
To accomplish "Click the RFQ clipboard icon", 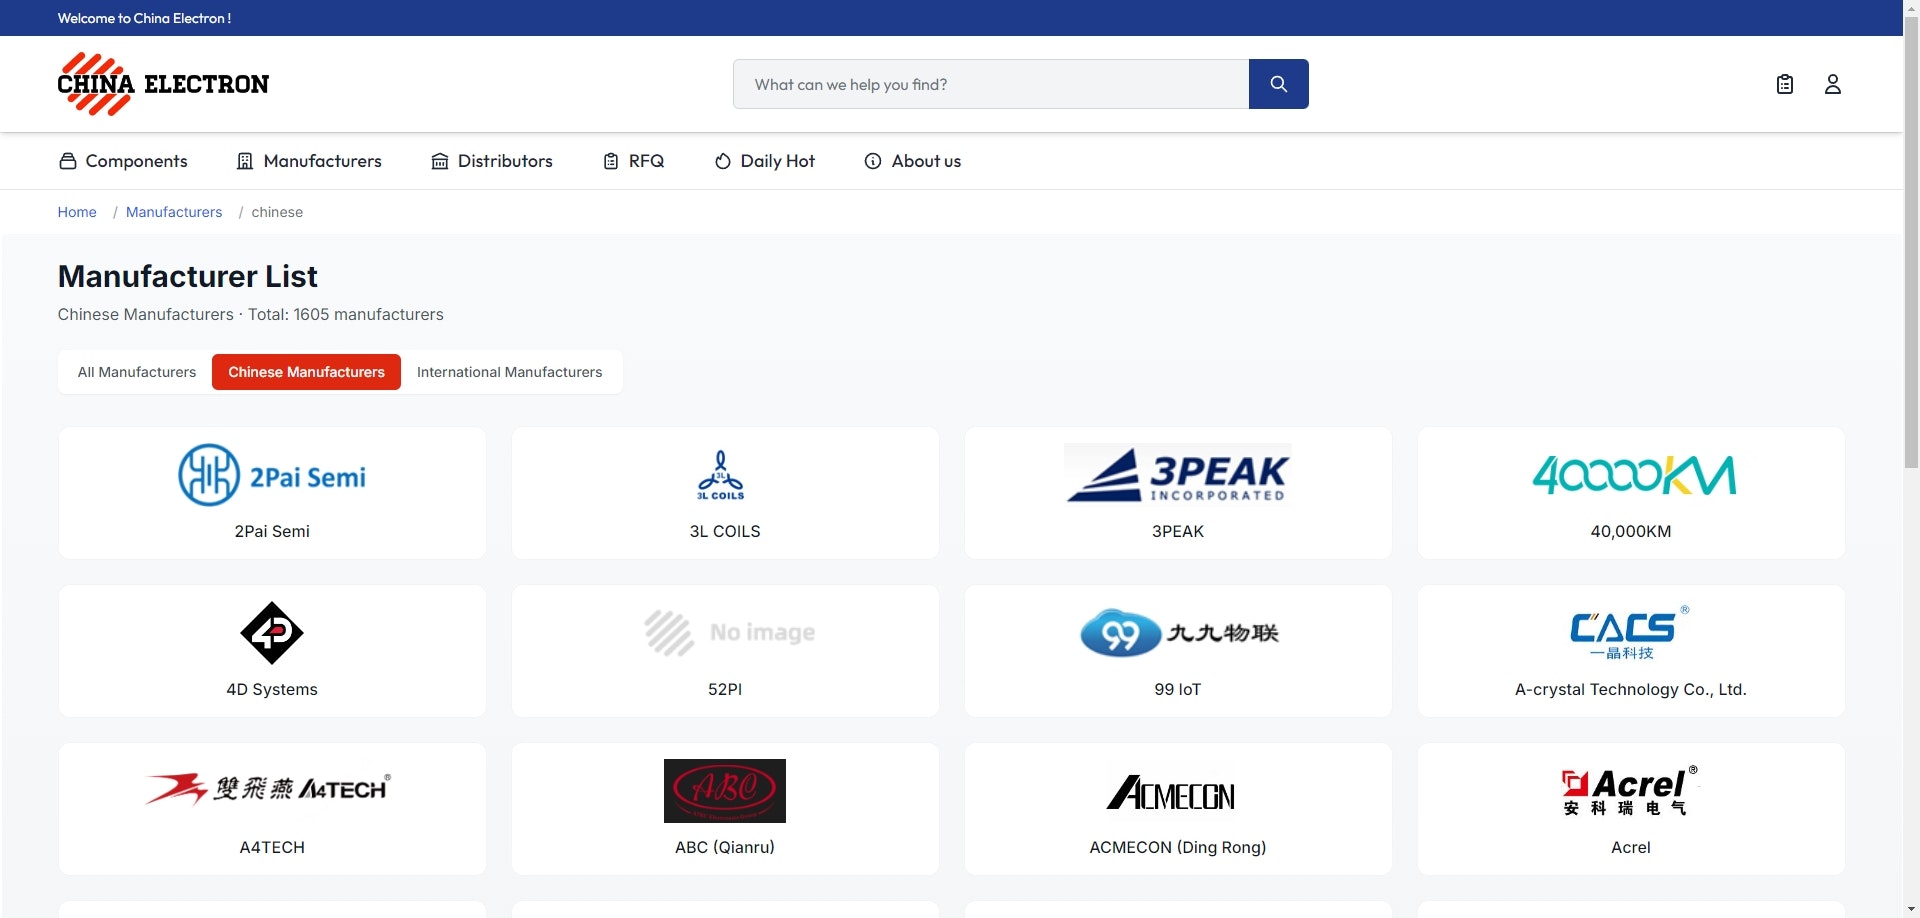I will [611, 161].
